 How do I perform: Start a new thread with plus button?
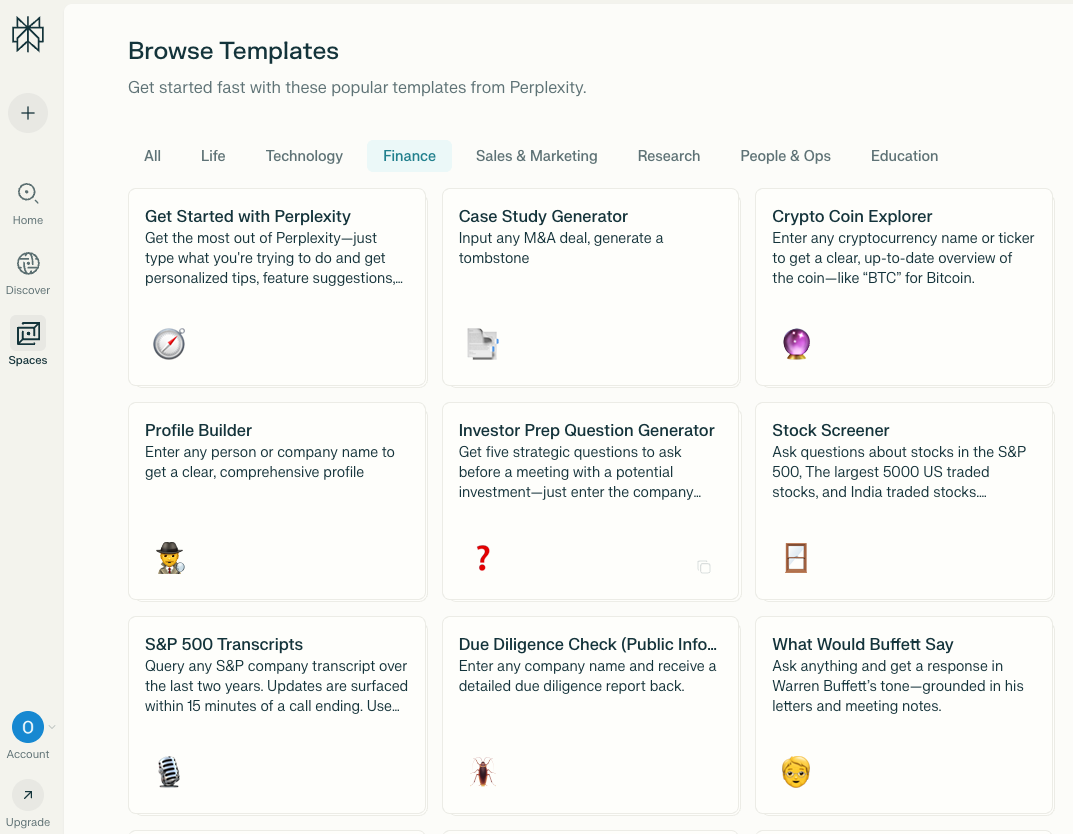[28, 113]
